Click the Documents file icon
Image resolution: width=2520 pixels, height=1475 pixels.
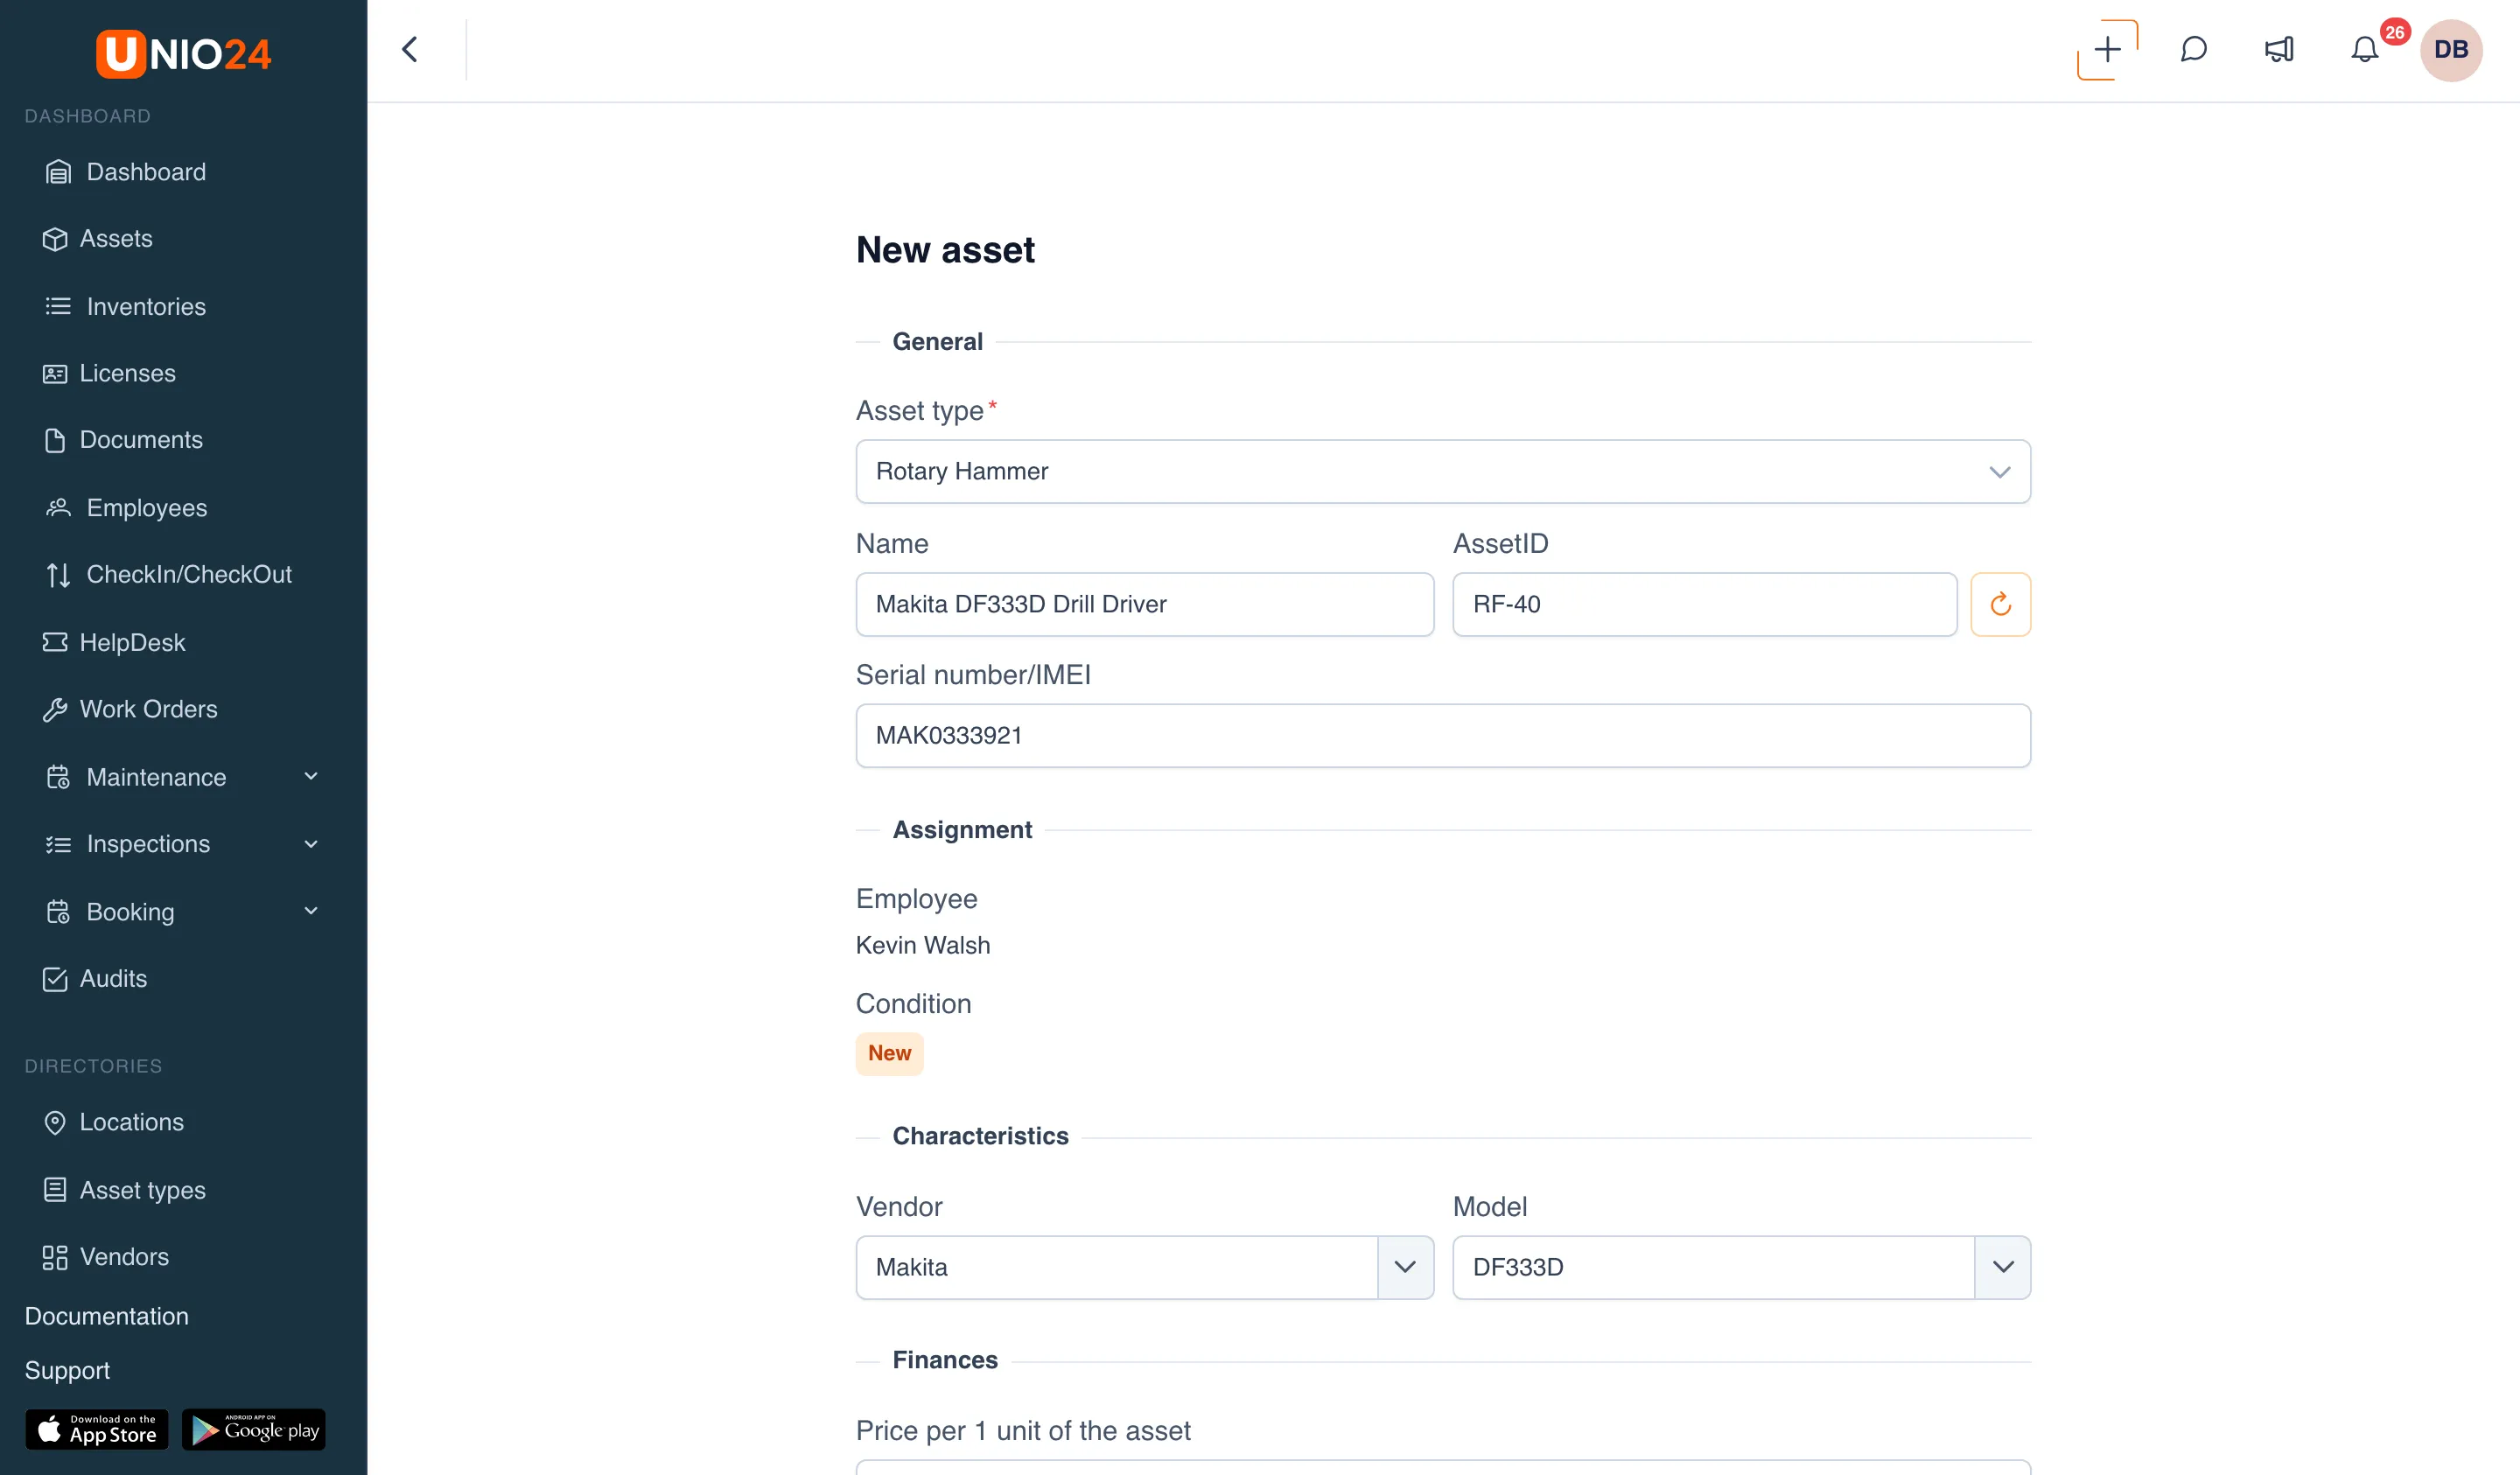click(x=55, y=440)
